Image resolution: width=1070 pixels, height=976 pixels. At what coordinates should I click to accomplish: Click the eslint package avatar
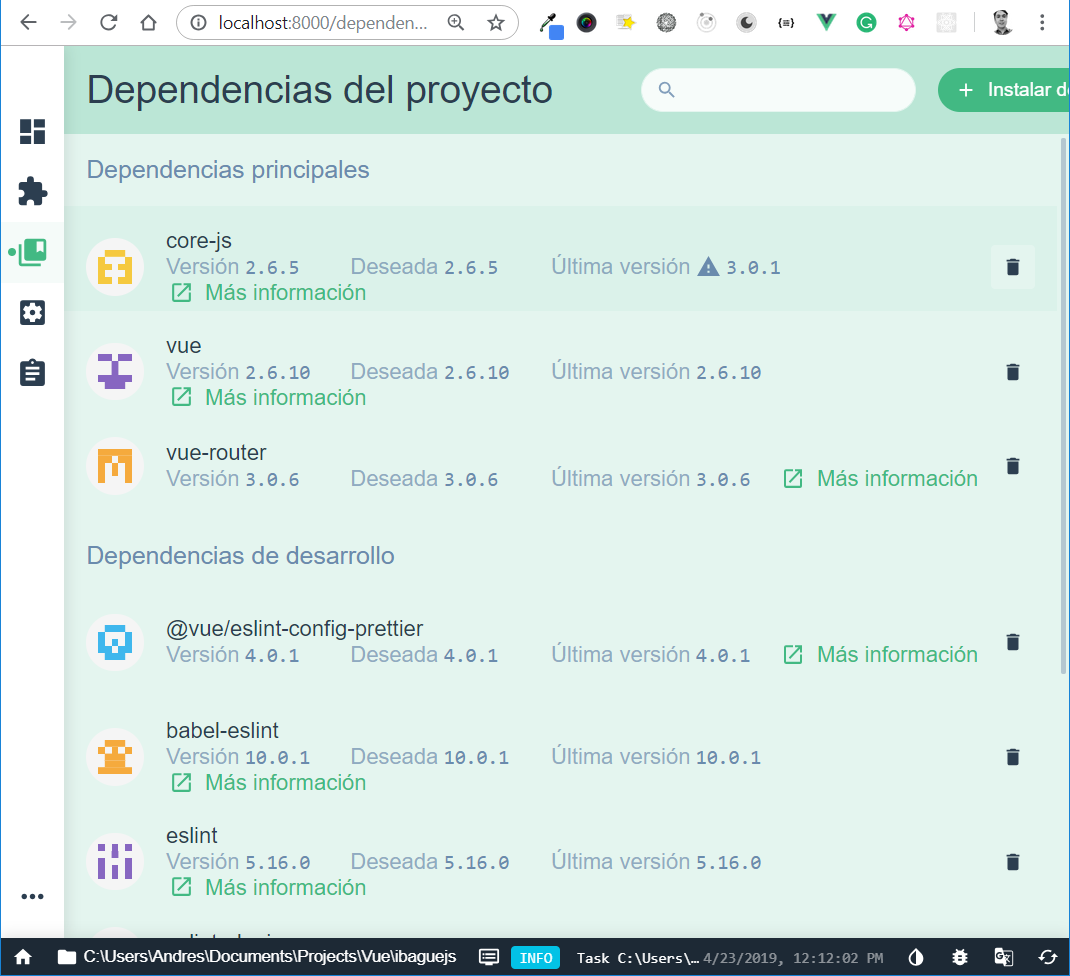115,862
